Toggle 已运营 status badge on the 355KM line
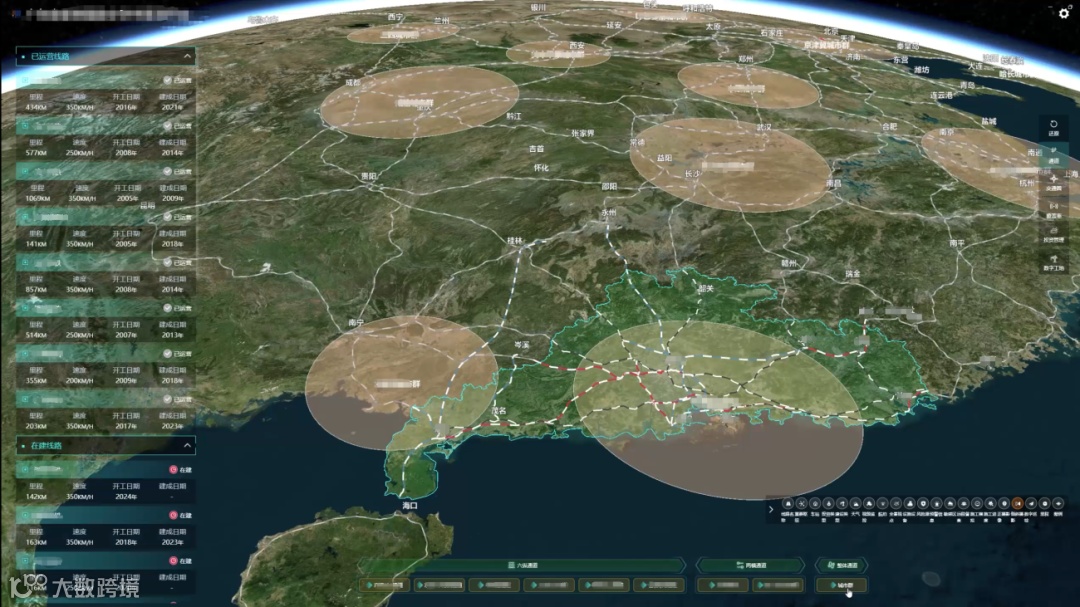 [178, 353]
